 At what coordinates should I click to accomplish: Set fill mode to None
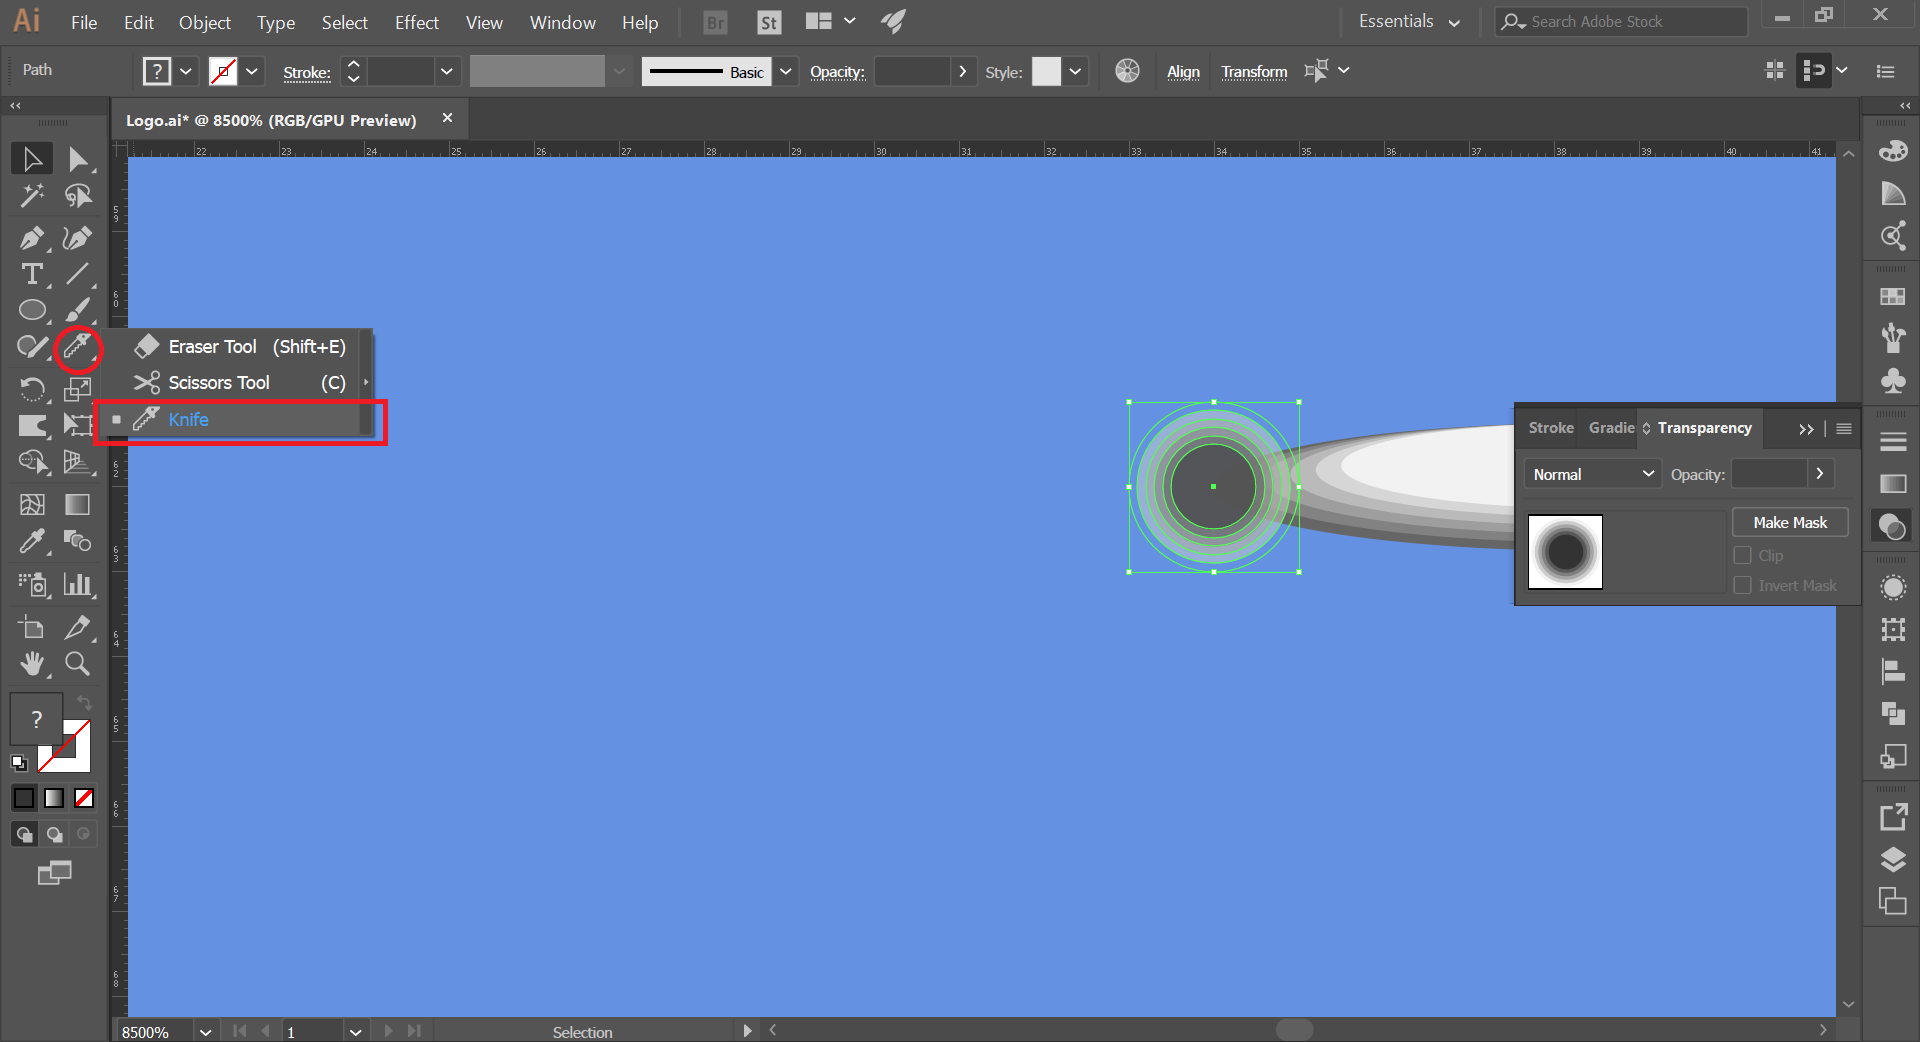click(84, 798)
